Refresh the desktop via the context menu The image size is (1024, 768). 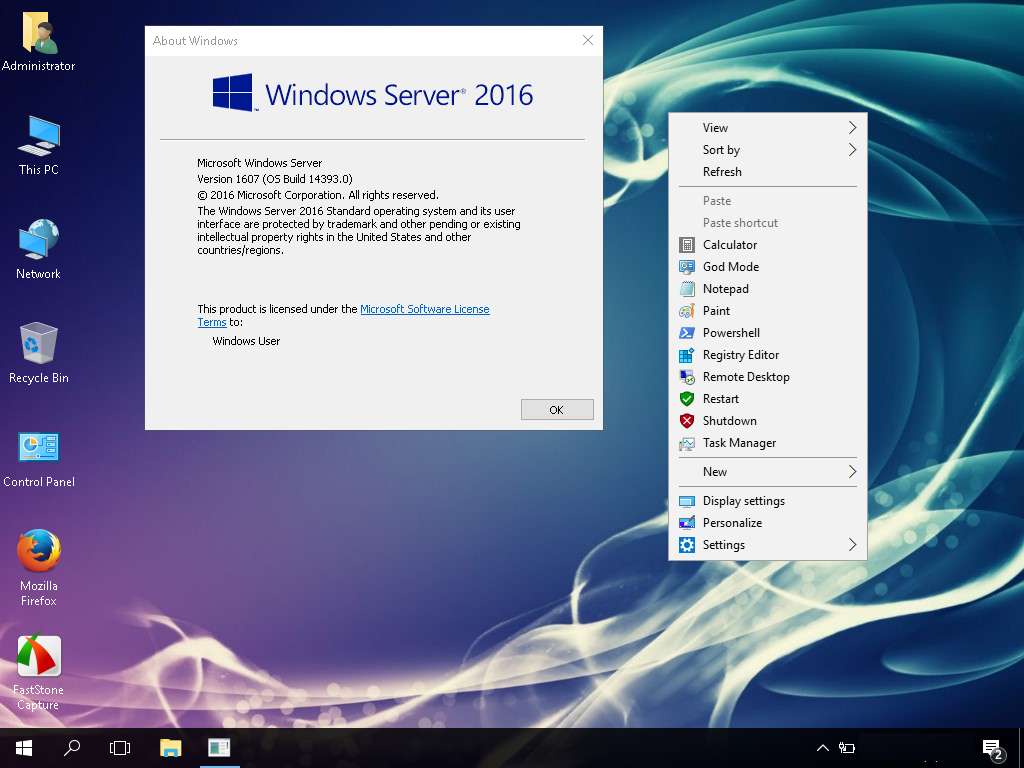click(x=724, y=171)
